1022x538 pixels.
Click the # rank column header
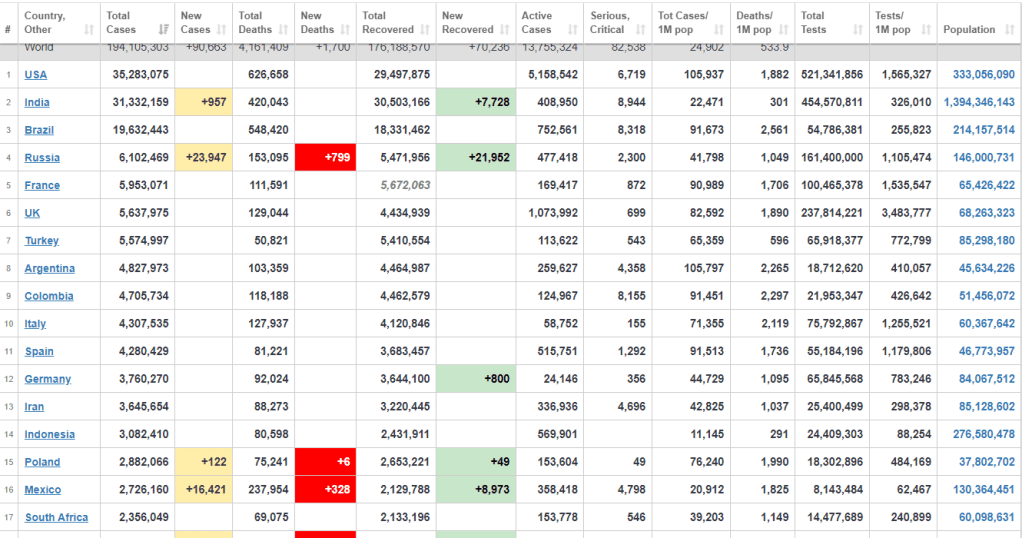[8, 30]
